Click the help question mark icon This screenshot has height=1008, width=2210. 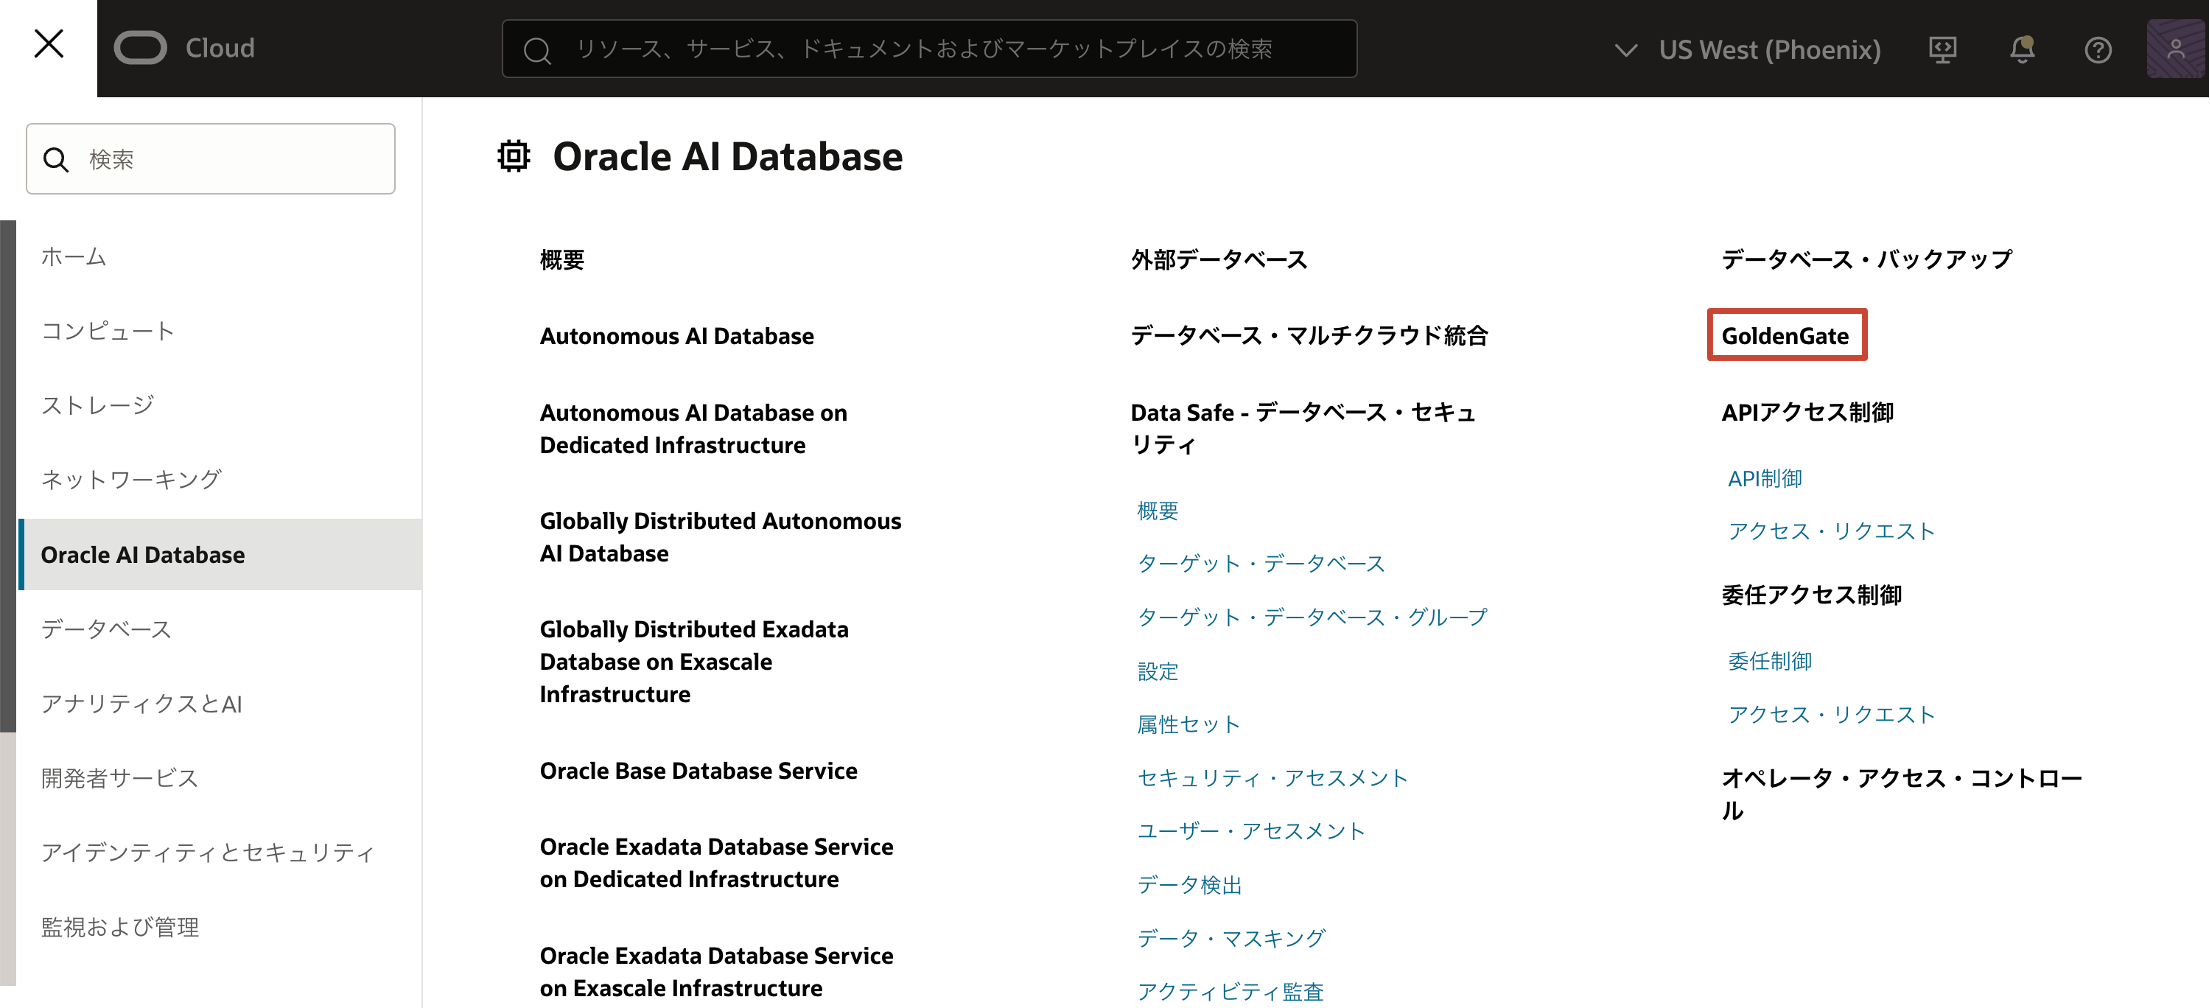[x=2098, y=49]
